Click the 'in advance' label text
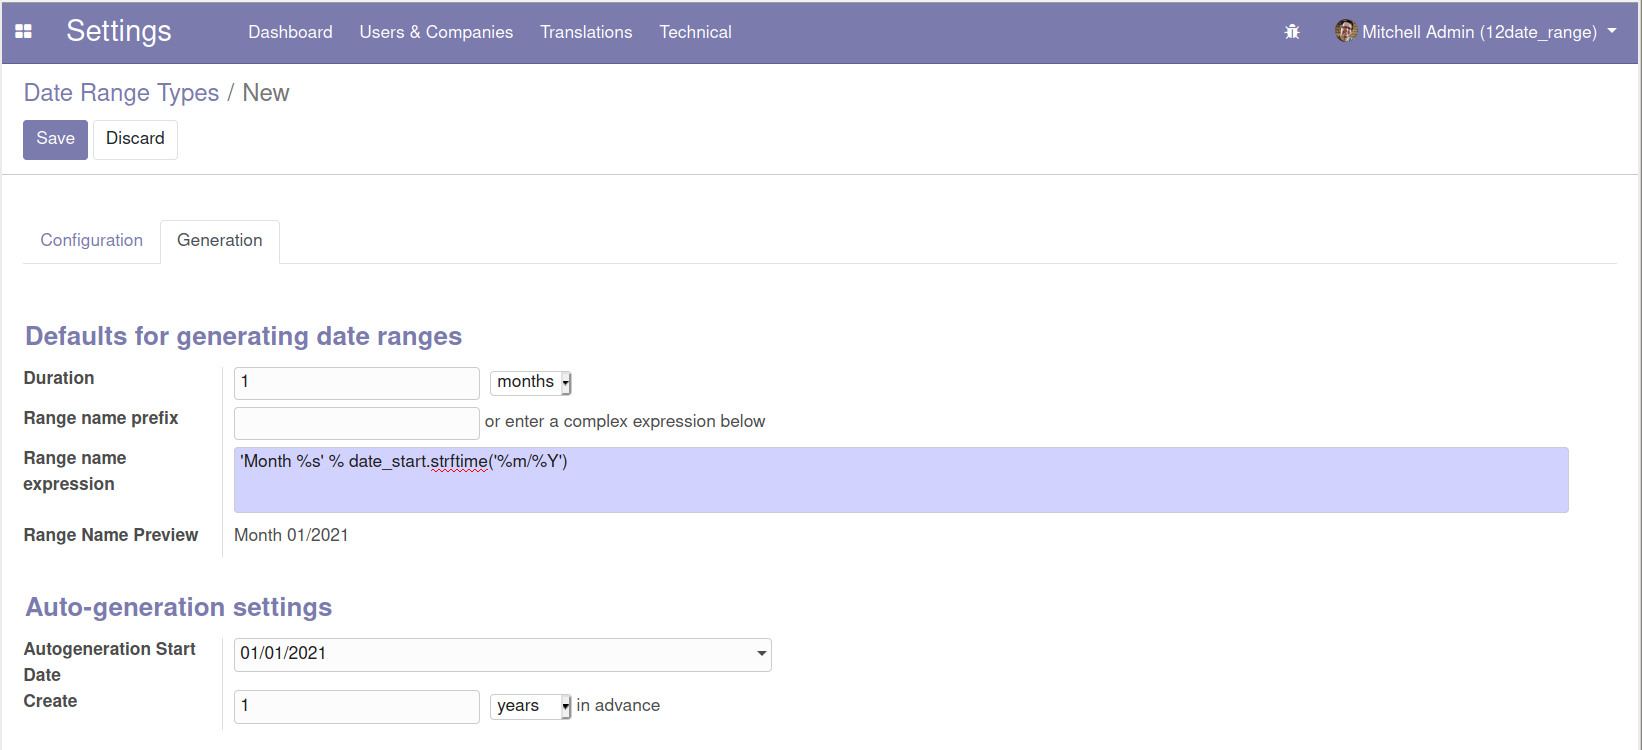The height and width of the screenshot is (750, 1642). click(618, 706)
